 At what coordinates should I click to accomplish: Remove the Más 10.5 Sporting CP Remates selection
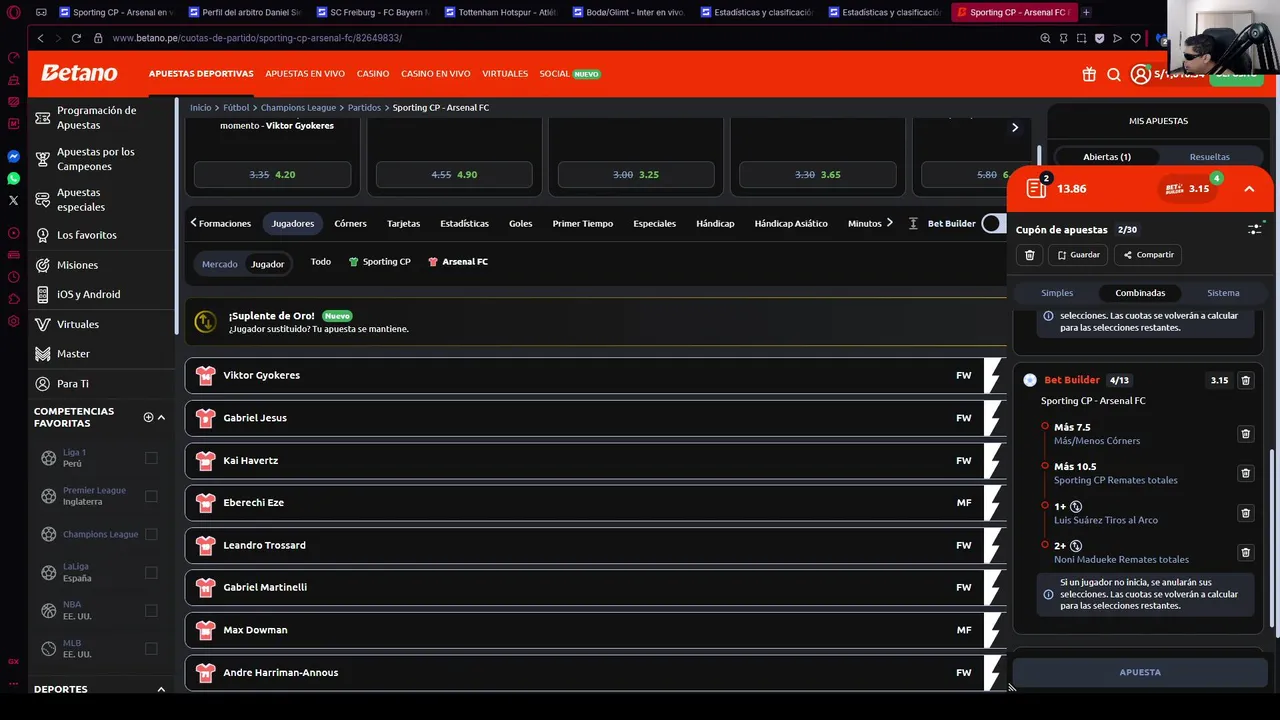click(x=1245, y=473)
